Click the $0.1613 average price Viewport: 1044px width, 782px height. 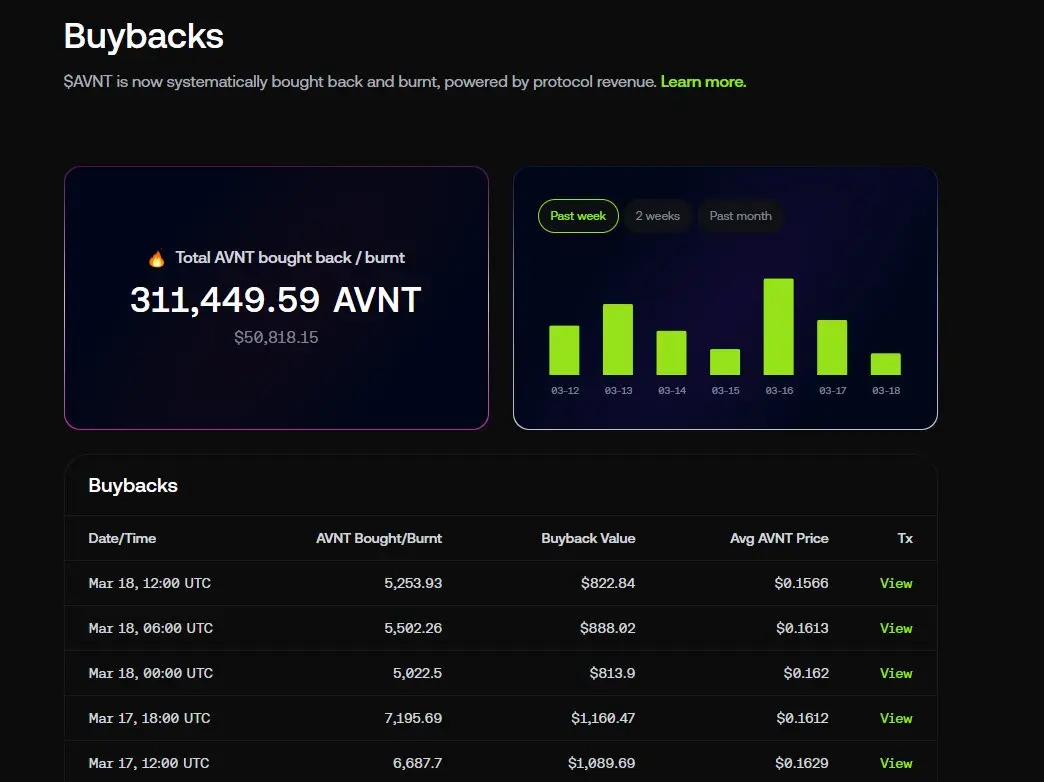(x=802, y=628)
